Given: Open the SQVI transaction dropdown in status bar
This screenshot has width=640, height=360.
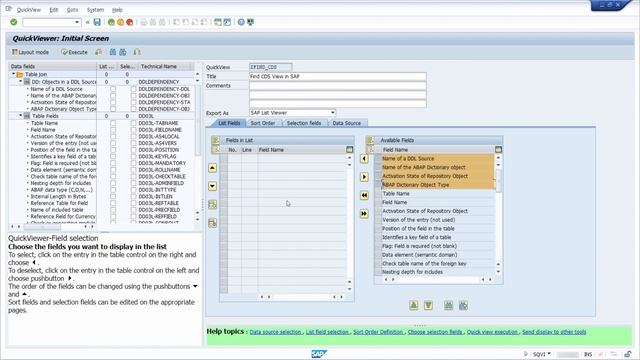Looking at the screenshot, I should point(549,354).
